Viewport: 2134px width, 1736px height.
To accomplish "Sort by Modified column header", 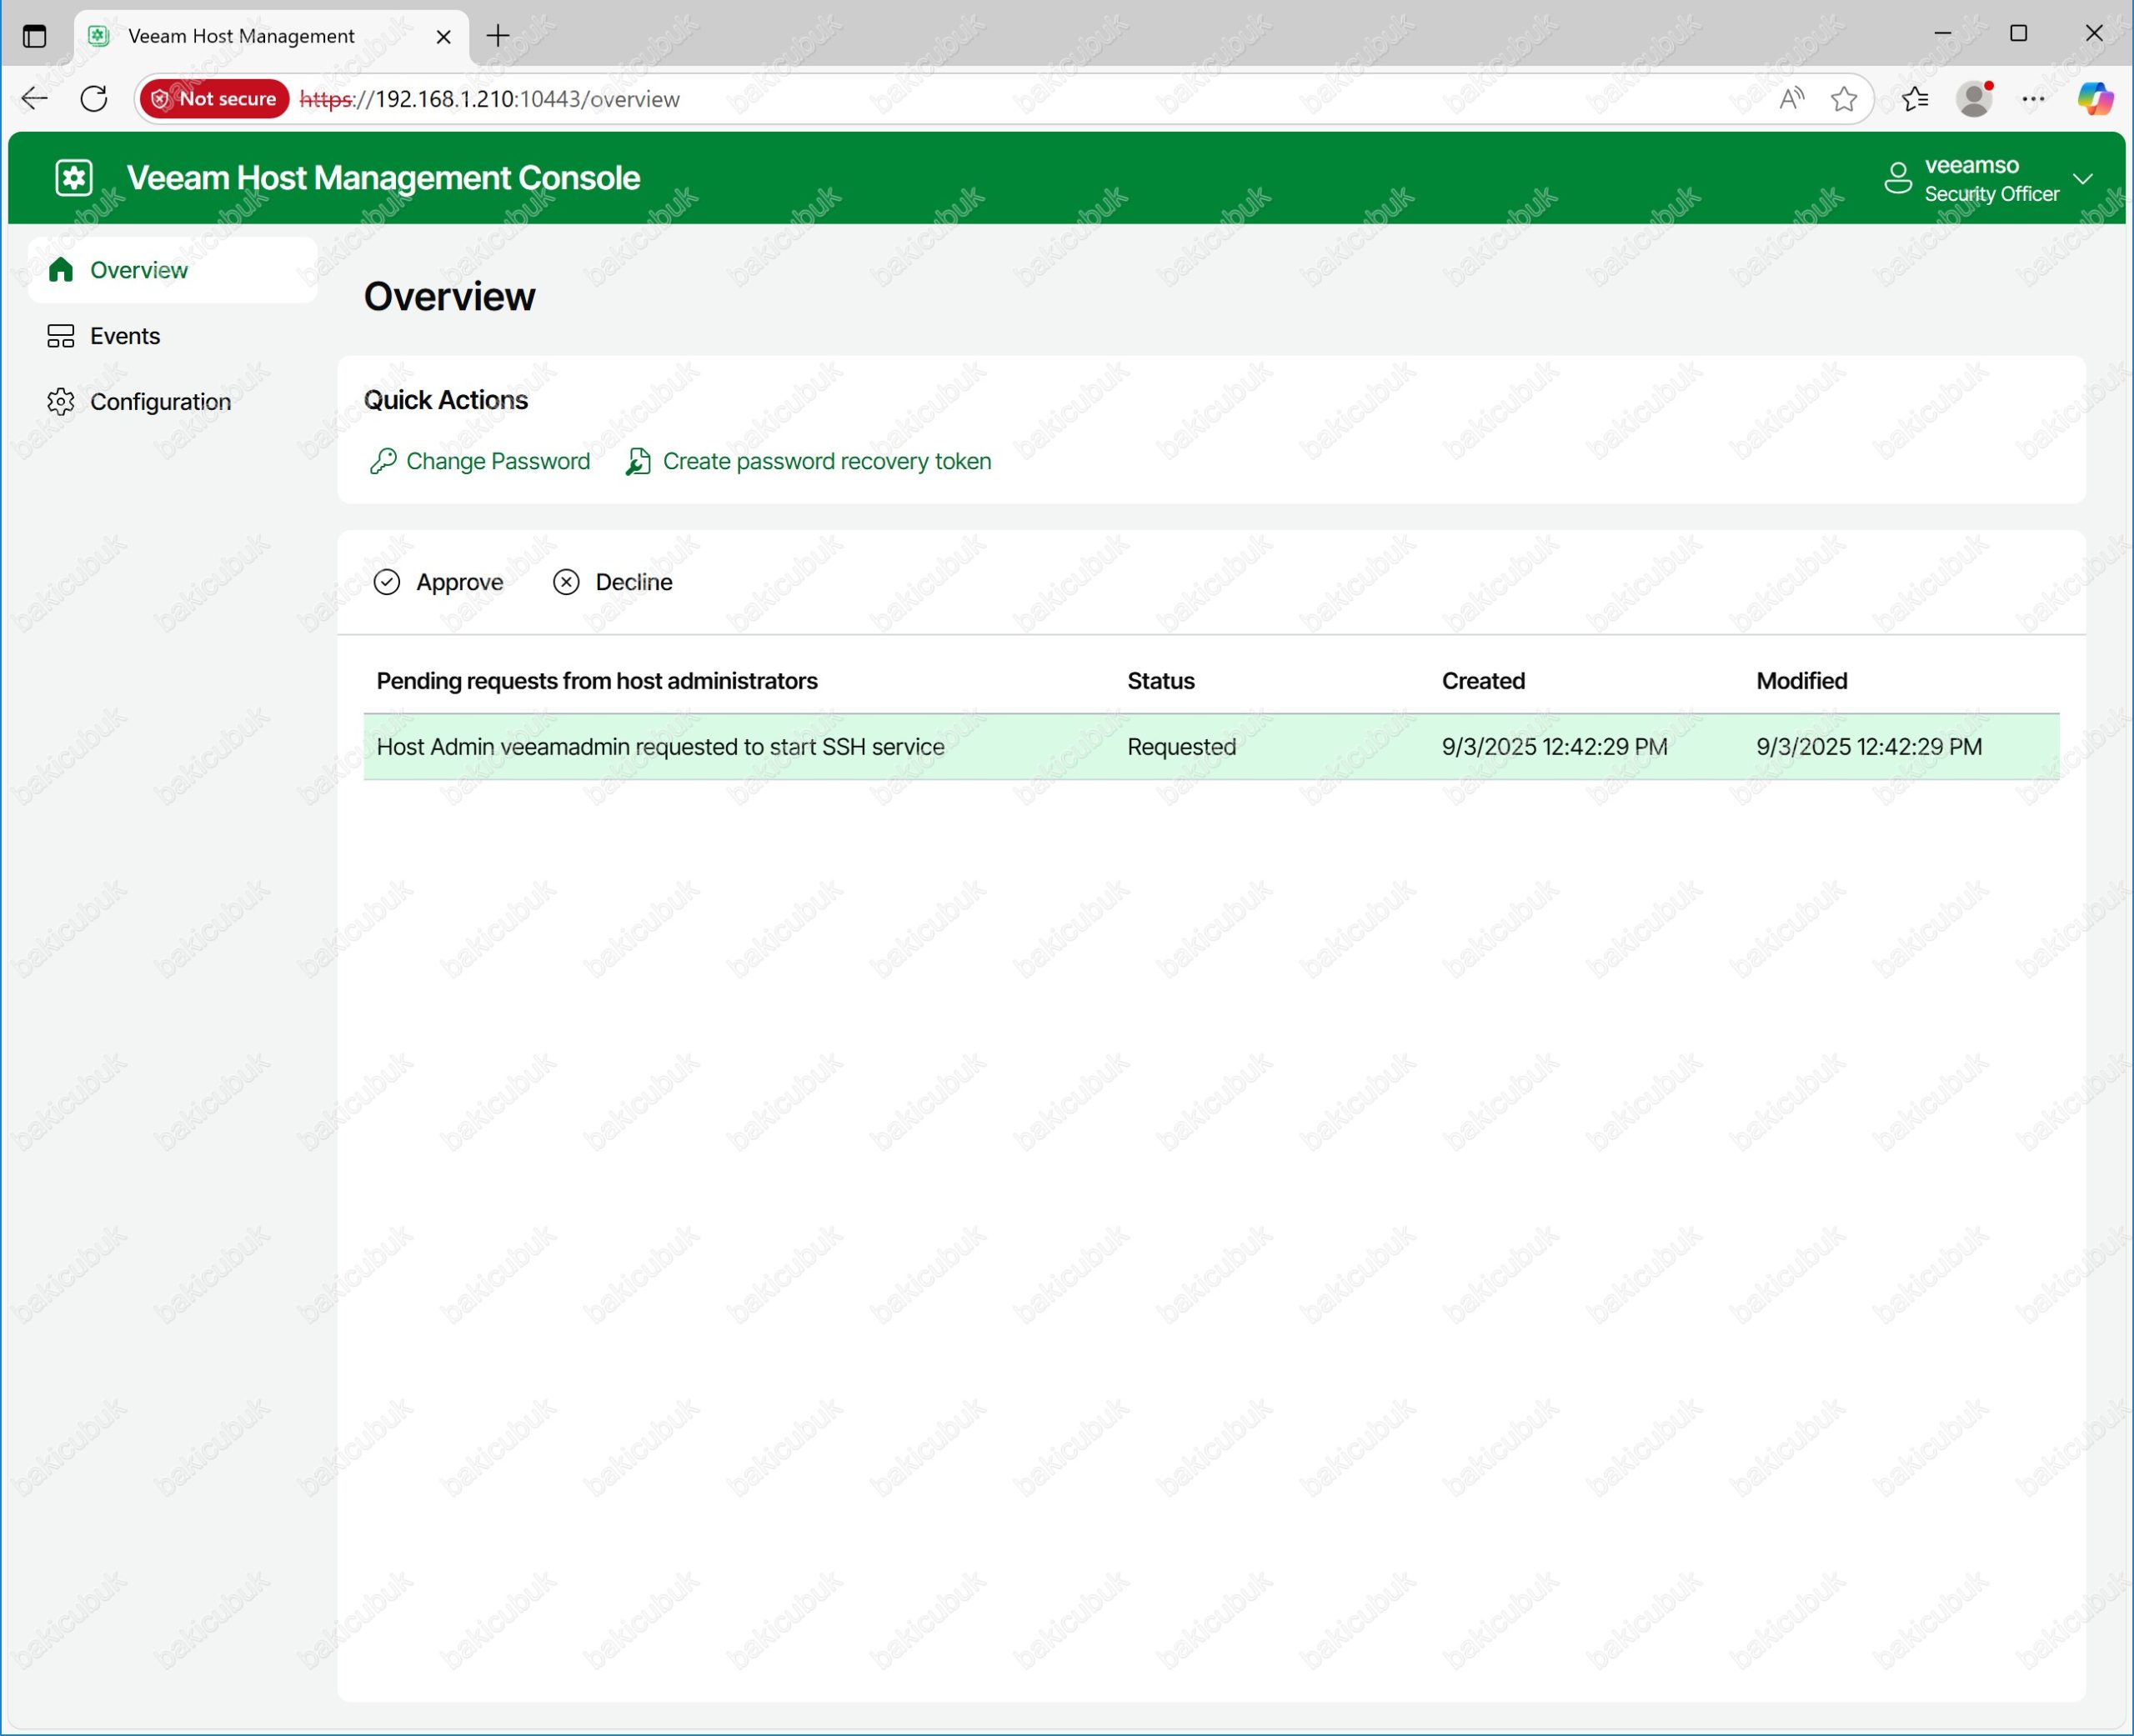I will tap(1802, 681).
